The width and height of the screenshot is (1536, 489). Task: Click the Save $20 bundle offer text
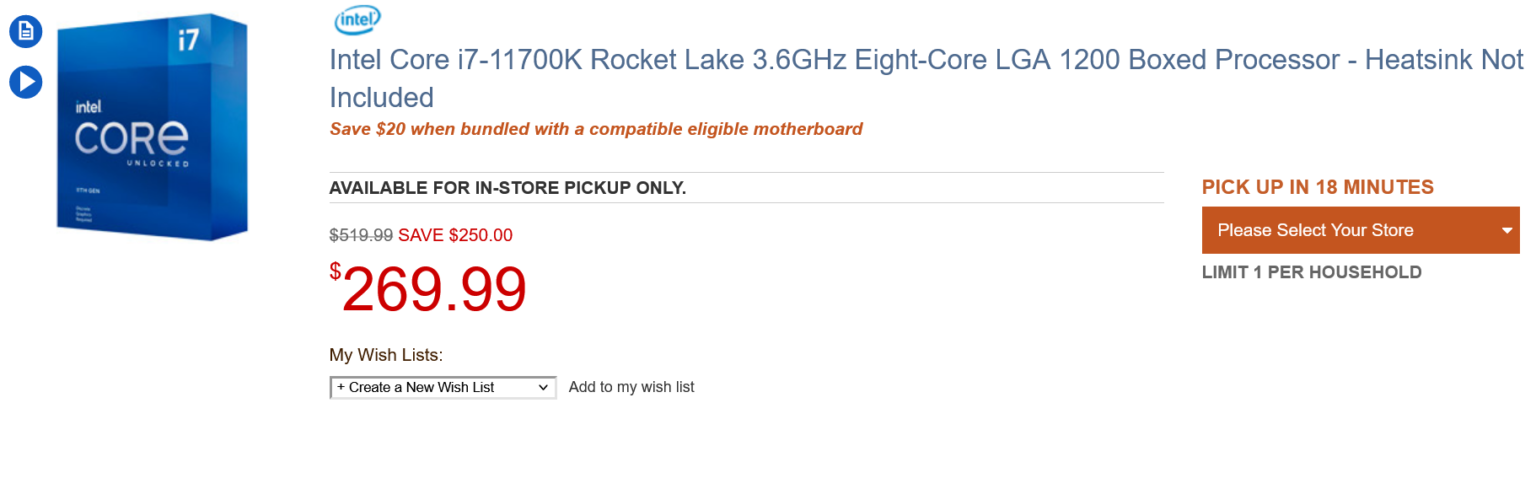[596, 129]
